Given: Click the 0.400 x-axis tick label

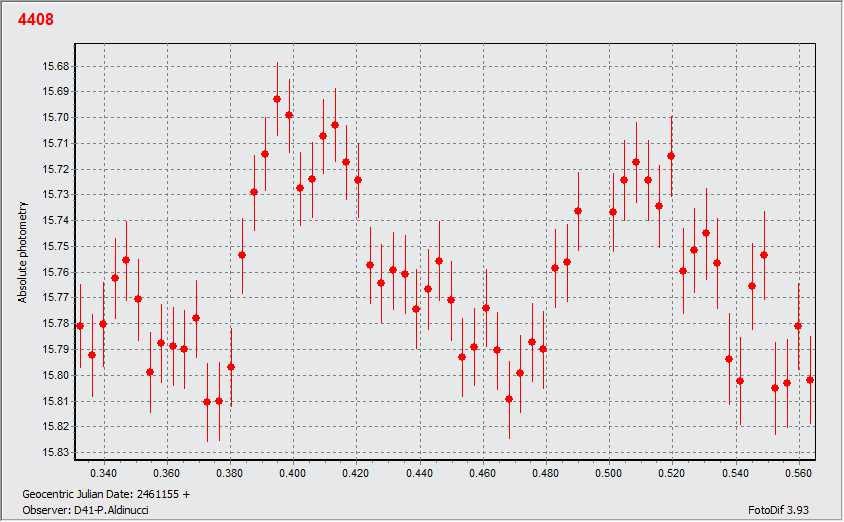Looking at the screenshot, I should pos(293,473).
